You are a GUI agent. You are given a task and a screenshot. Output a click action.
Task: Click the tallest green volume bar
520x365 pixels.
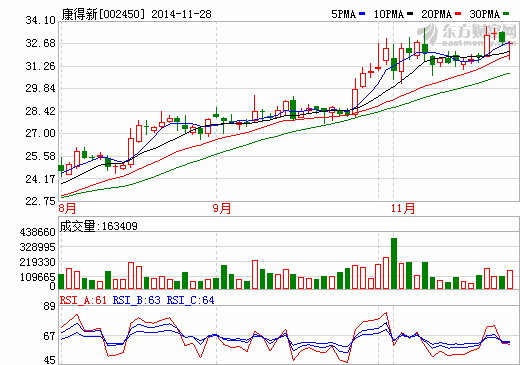pos(394,263)
